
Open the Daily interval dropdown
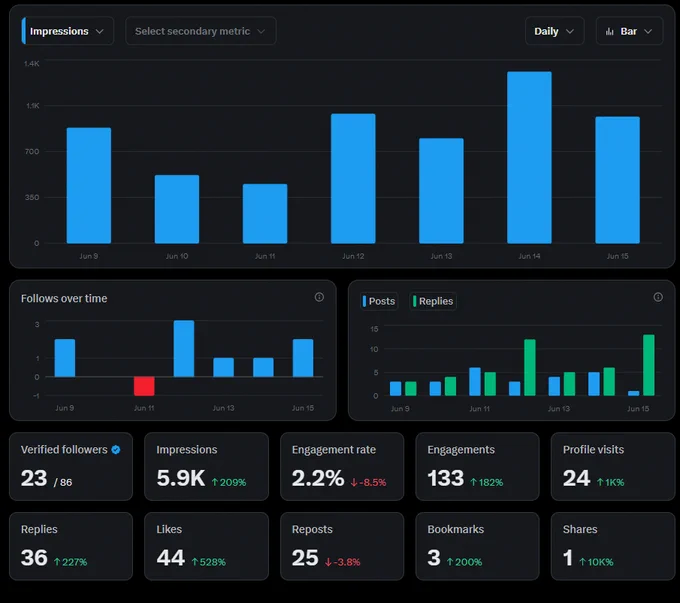554,31
